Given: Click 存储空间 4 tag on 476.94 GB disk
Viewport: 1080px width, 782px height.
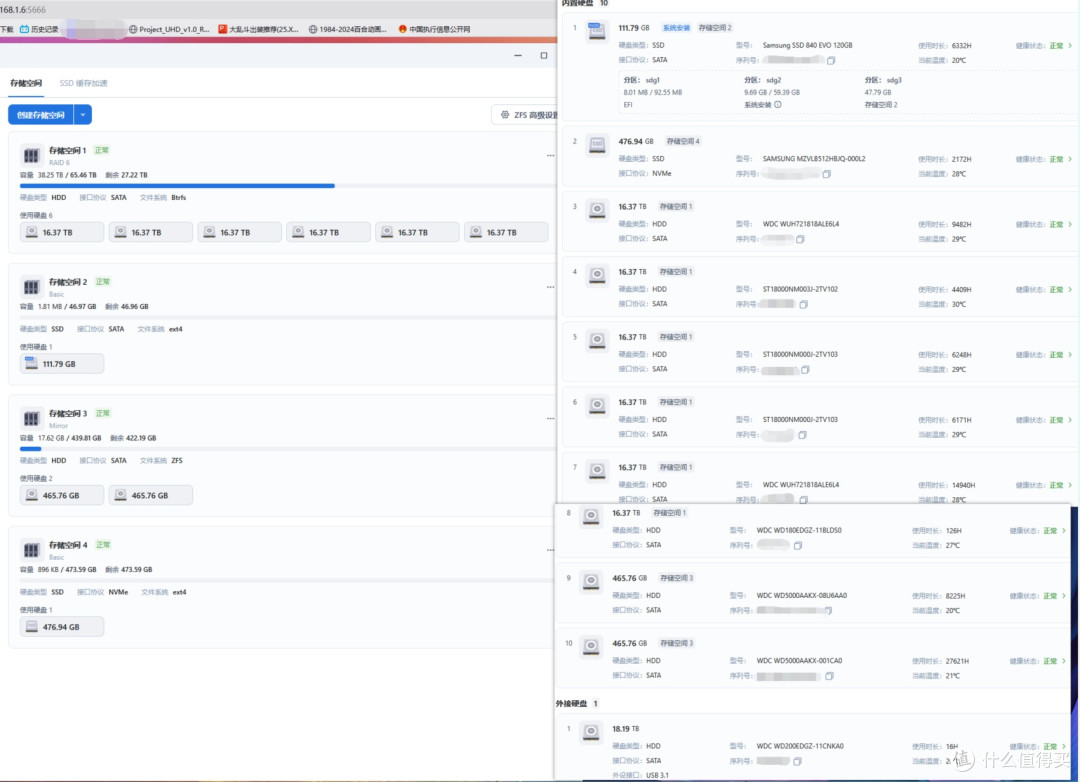Looking at the screenshot, I should pyautogui.click(x=683, y=142).
